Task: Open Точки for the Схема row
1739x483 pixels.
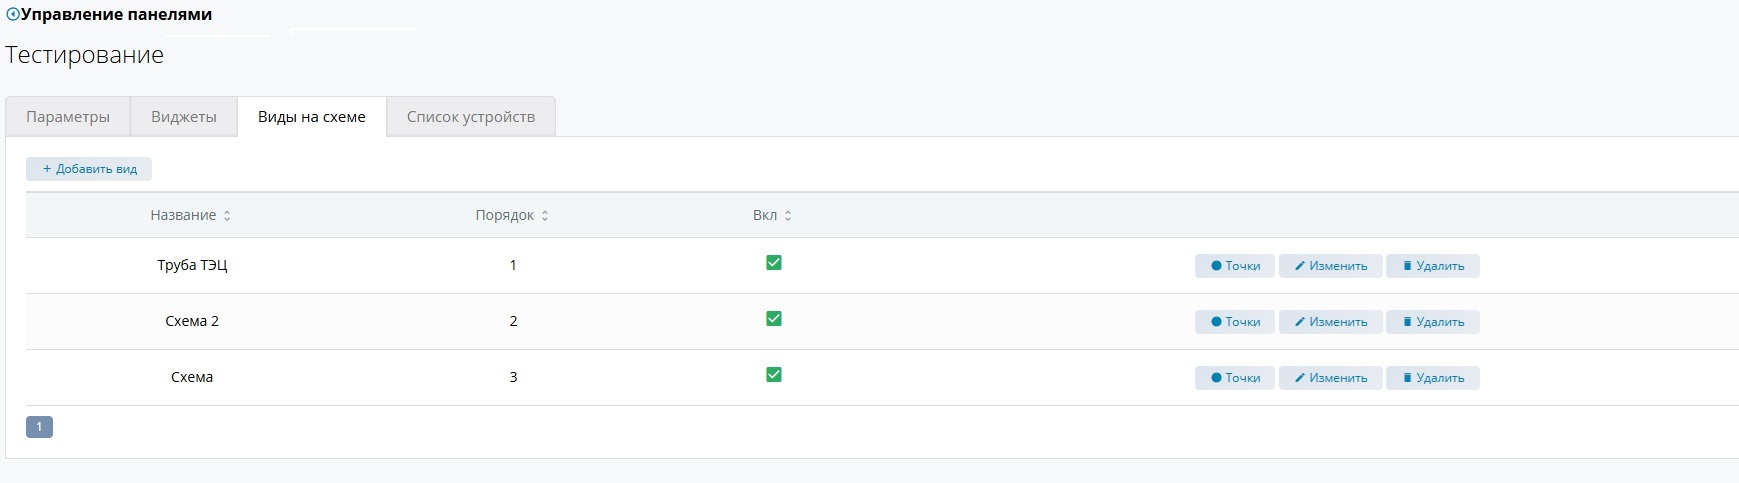Action: coord(1234,378)
